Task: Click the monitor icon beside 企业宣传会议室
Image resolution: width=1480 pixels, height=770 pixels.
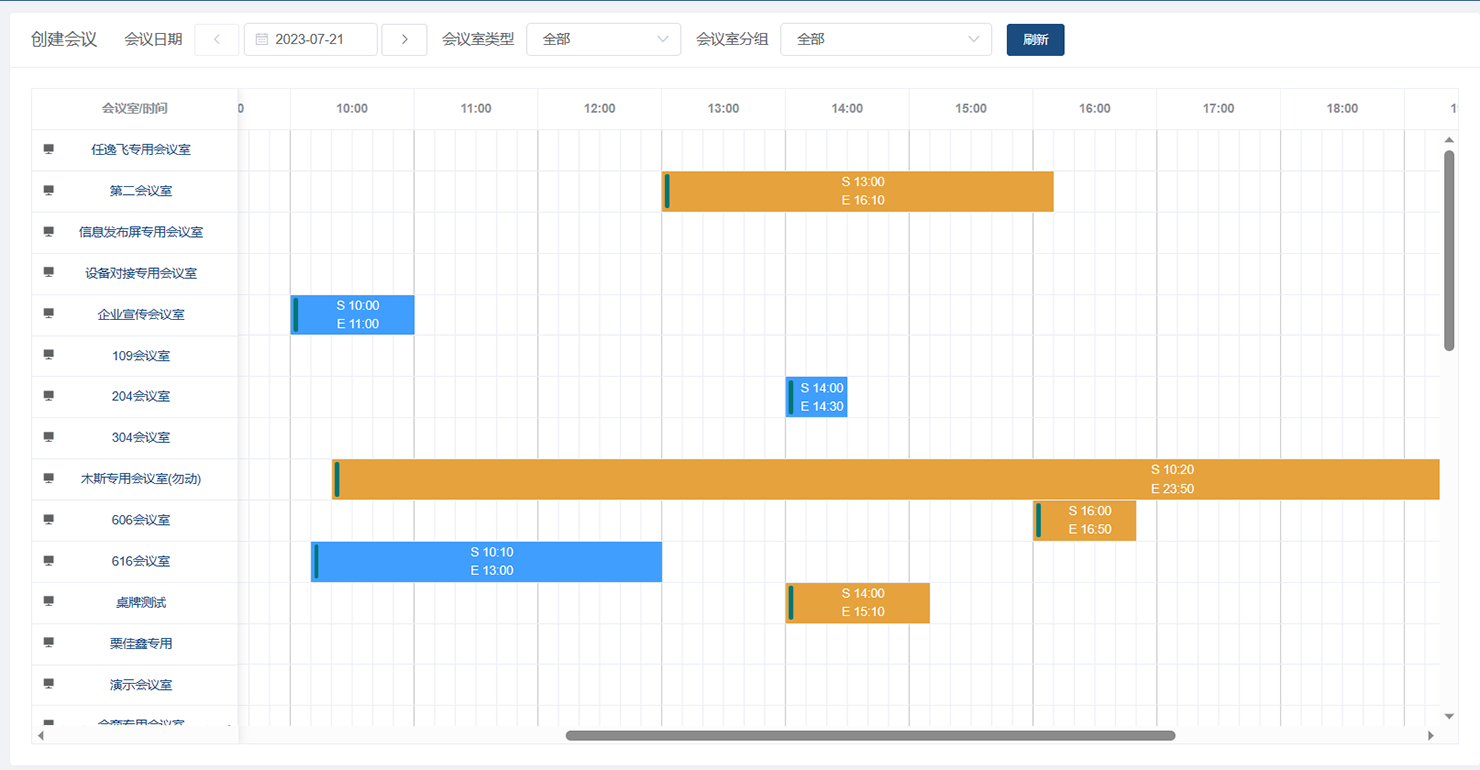Action: point(48,313)
